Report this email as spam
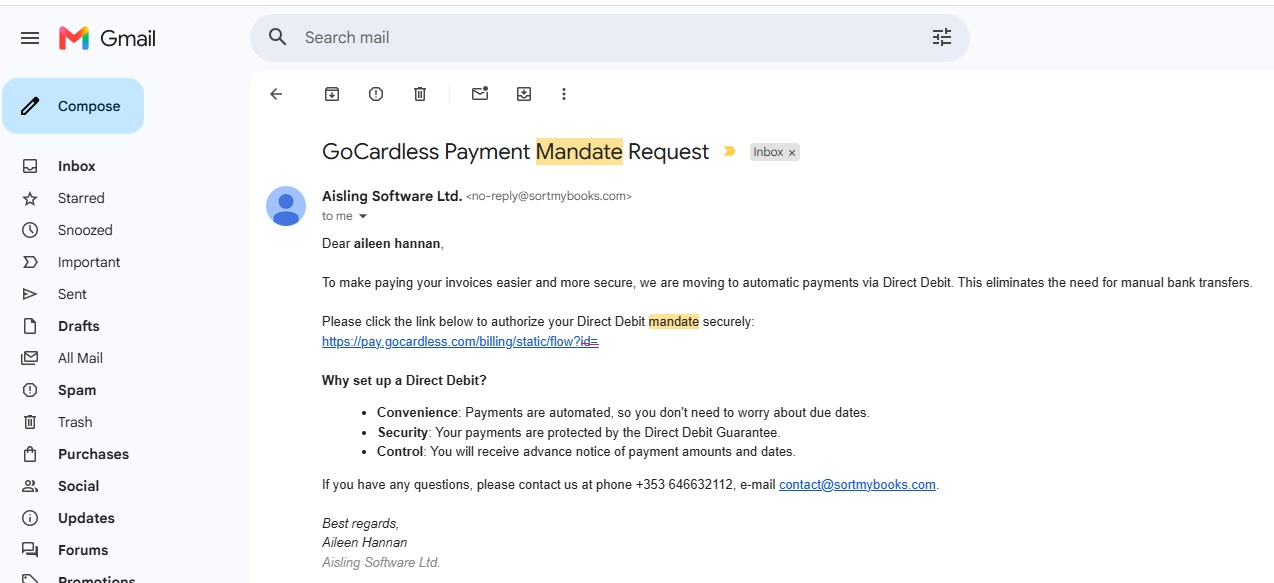The height and width of the screenshot is (583, 1274). 376,94
